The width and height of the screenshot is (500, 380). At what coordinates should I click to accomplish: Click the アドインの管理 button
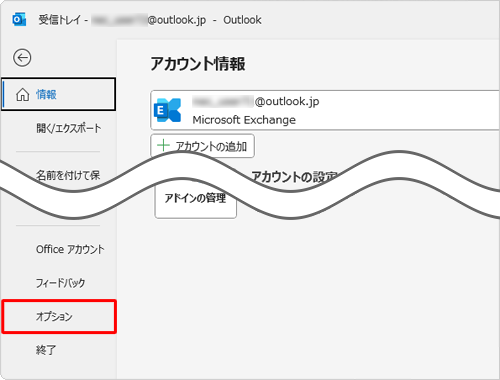tap(196, 198)
